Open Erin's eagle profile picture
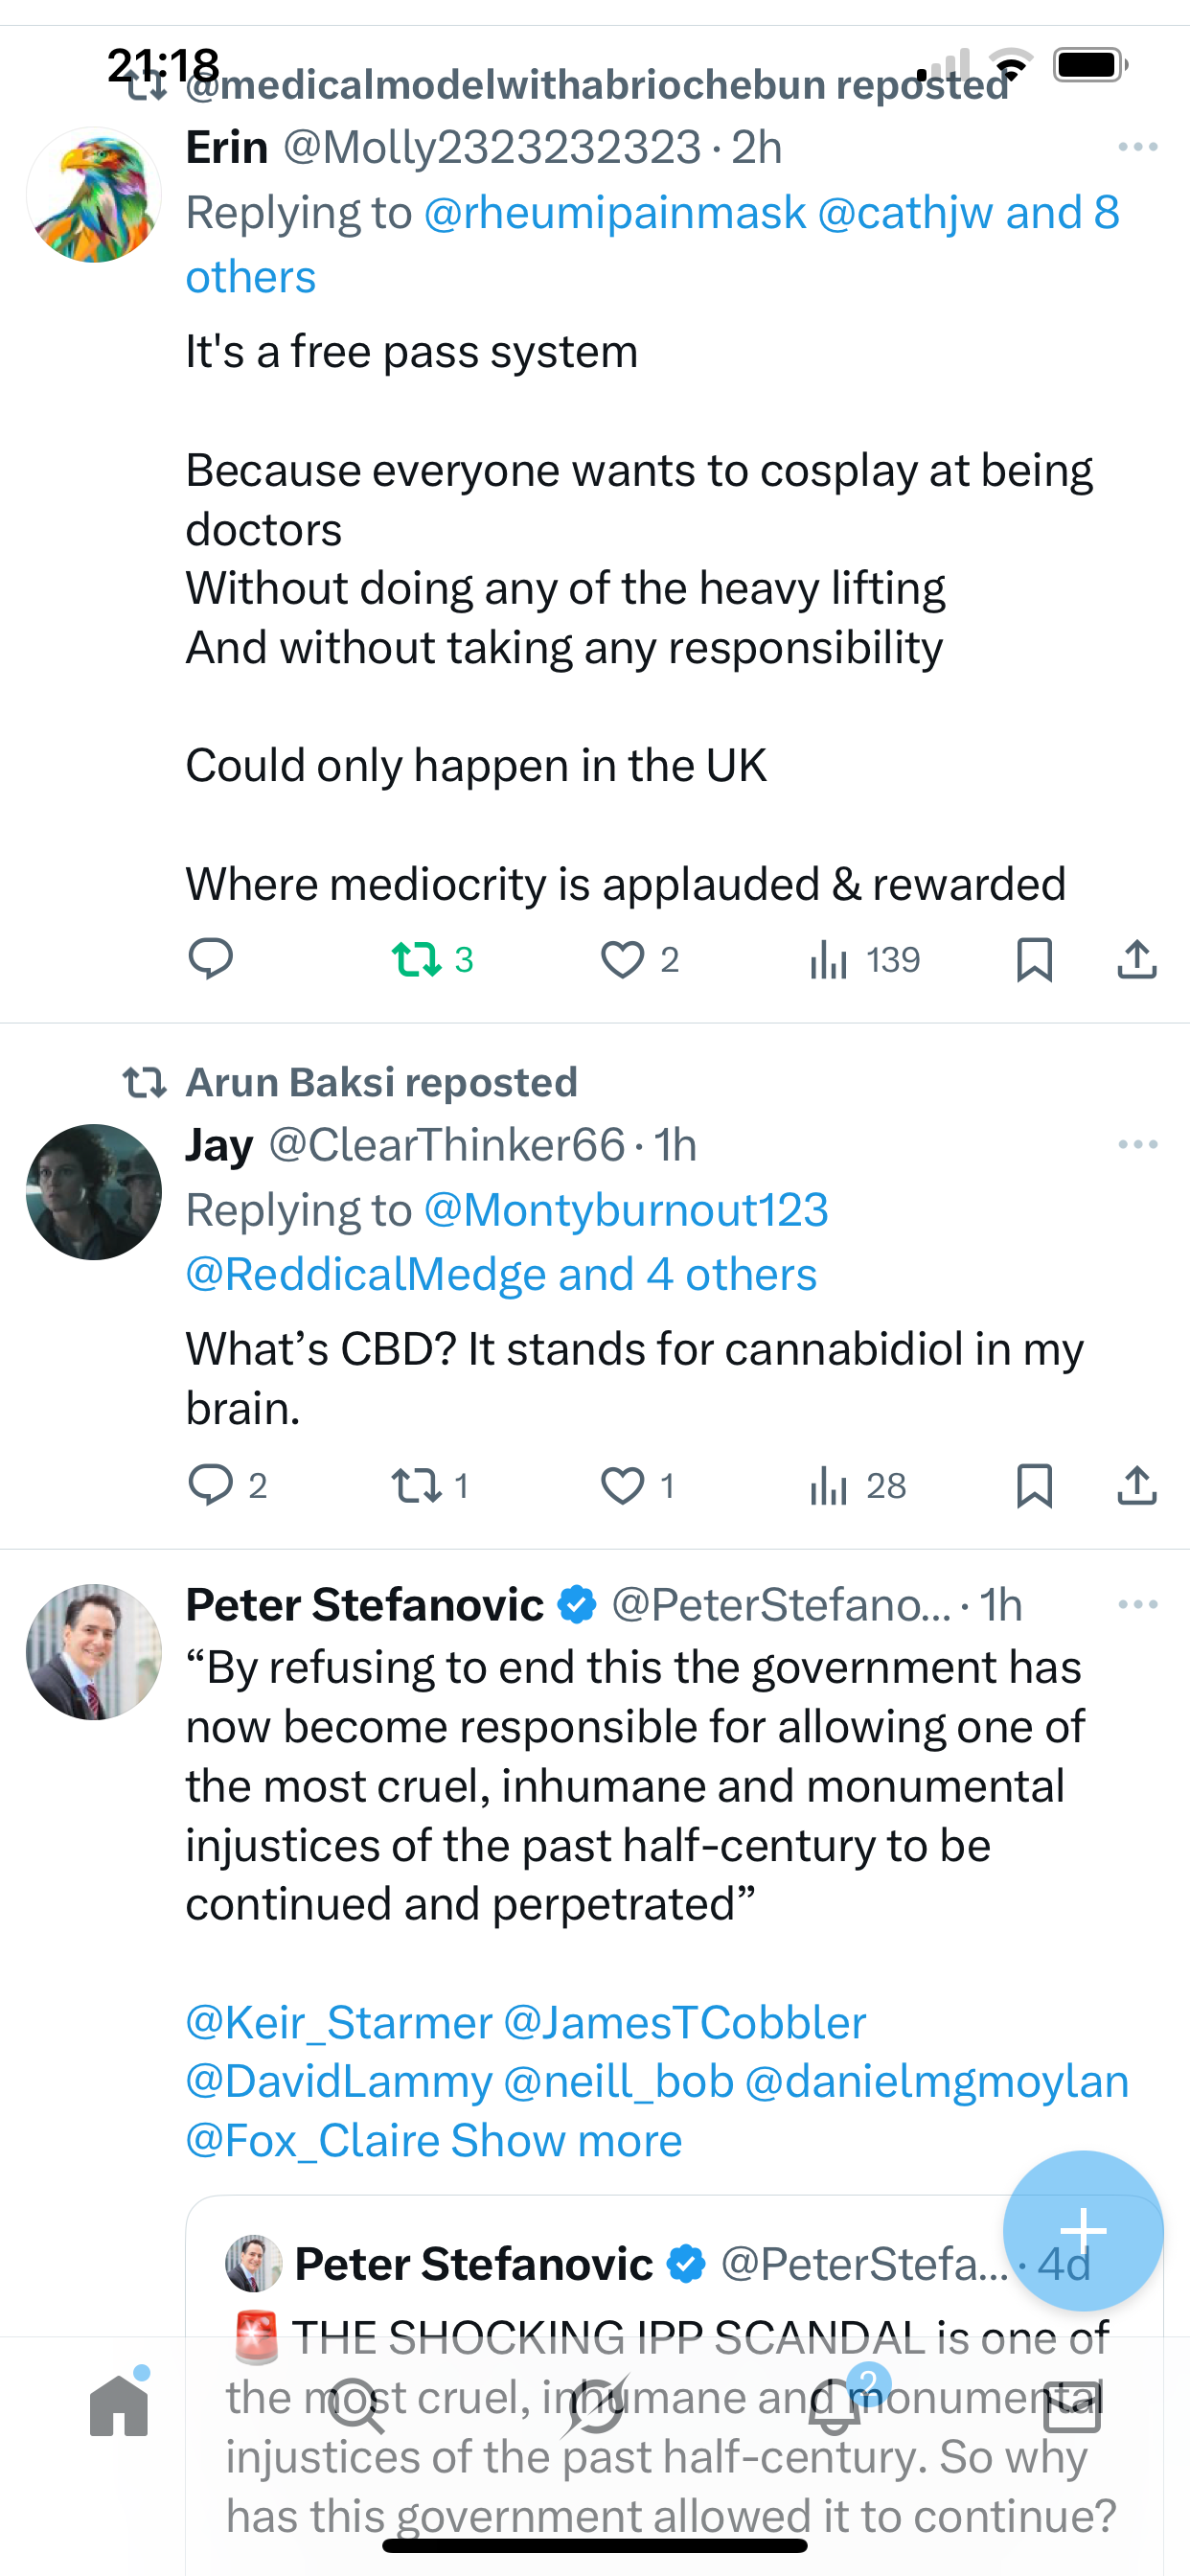 click(x=93, y=195)
